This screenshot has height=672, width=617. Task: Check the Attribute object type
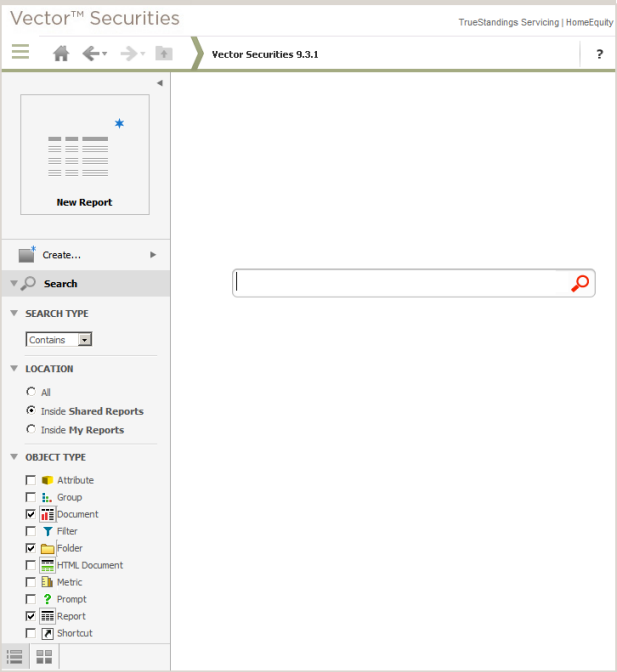coord(31,480)
